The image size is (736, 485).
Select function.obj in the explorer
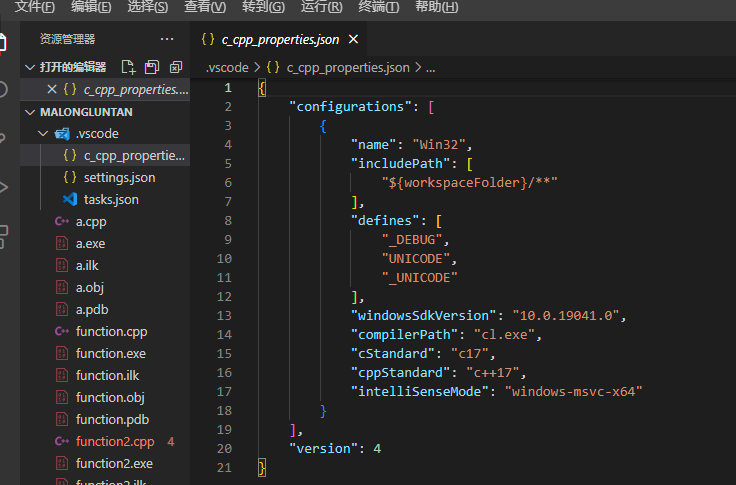point(105,398)
